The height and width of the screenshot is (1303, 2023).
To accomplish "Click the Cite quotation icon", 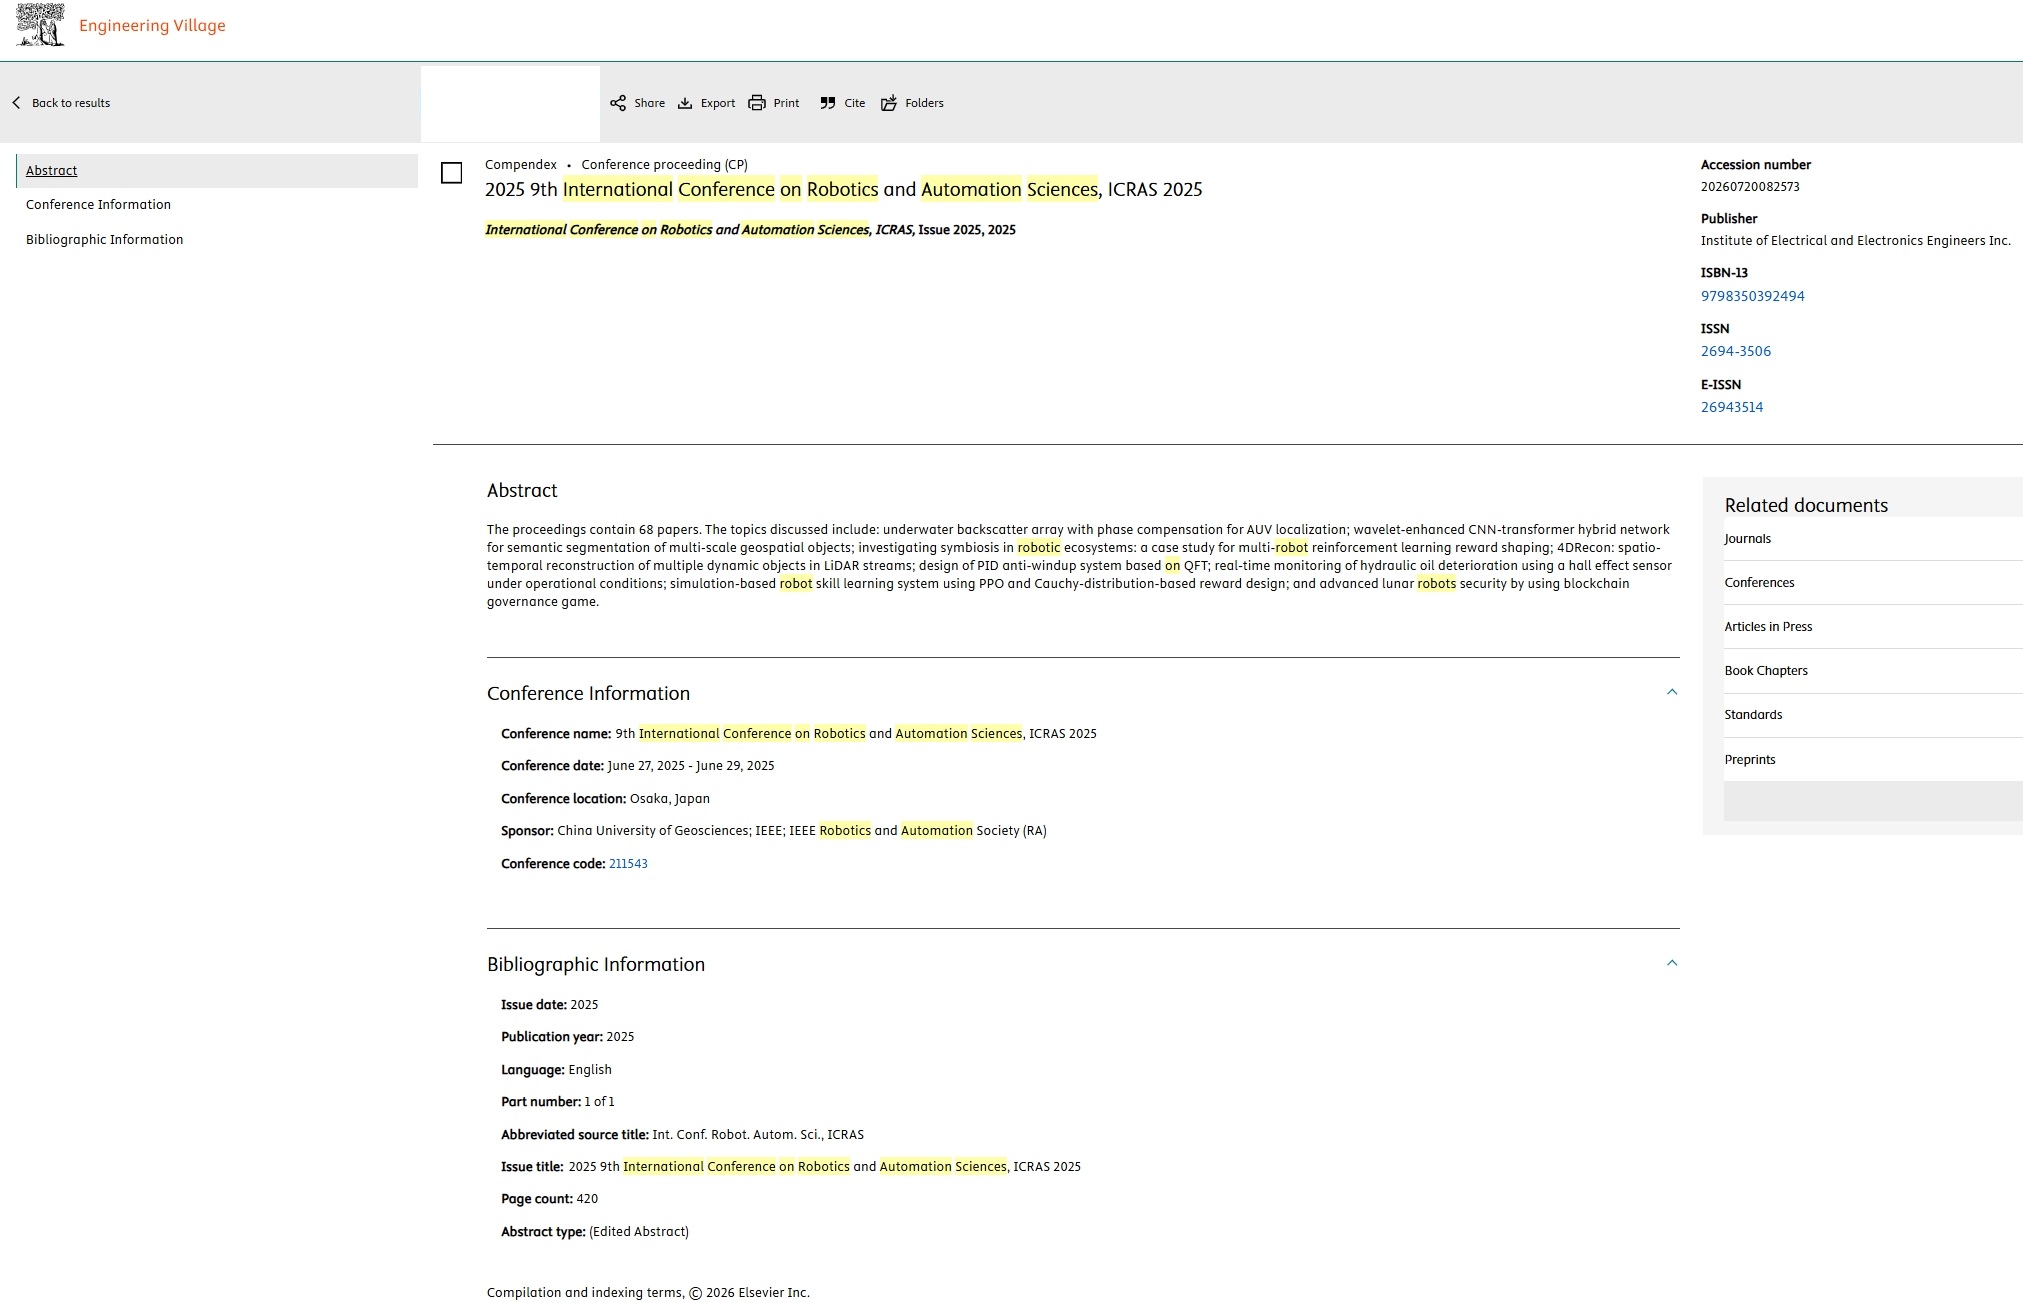I will click(828, 103).
